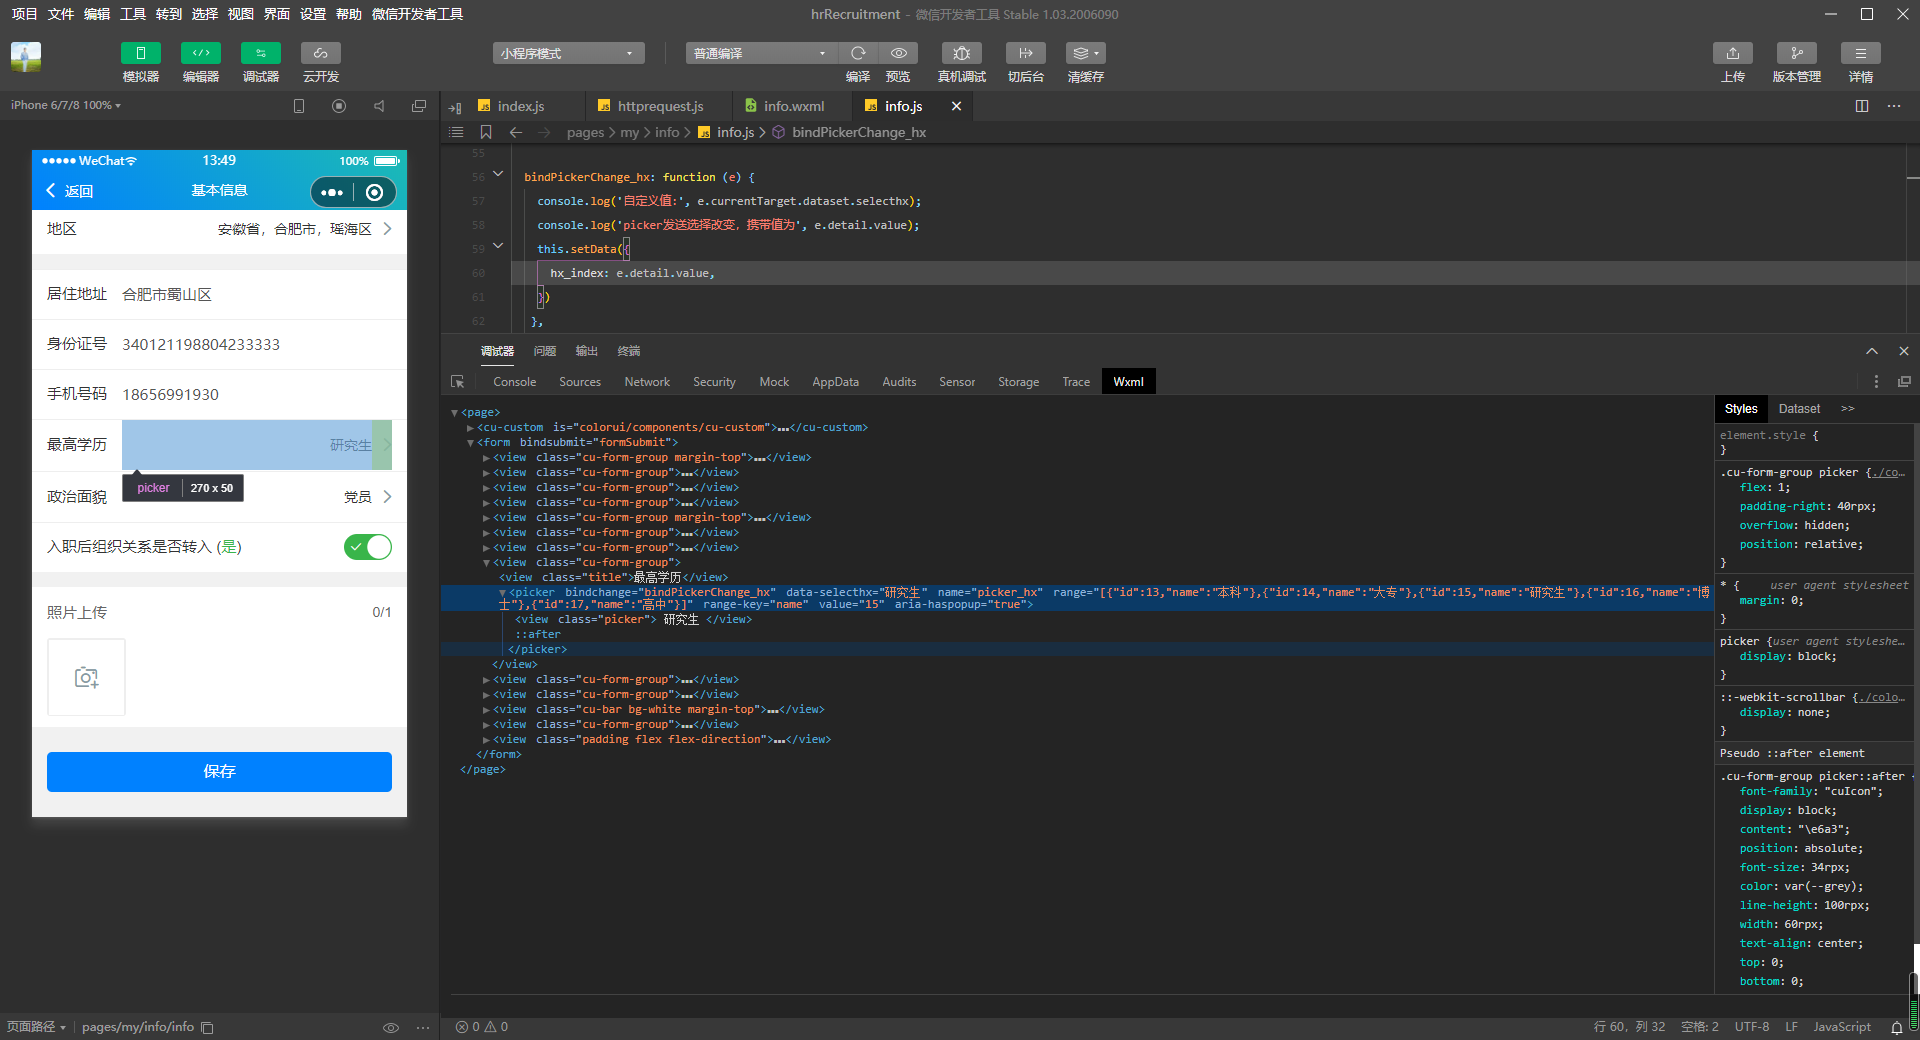Open the AppData debugger tab

[834, 382]
